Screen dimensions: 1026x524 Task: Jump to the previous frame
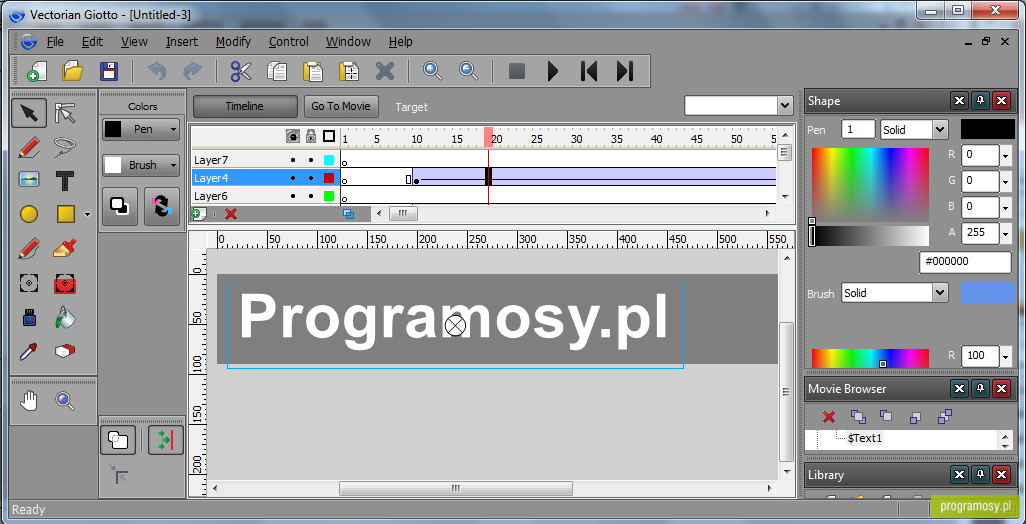[589, 71]
